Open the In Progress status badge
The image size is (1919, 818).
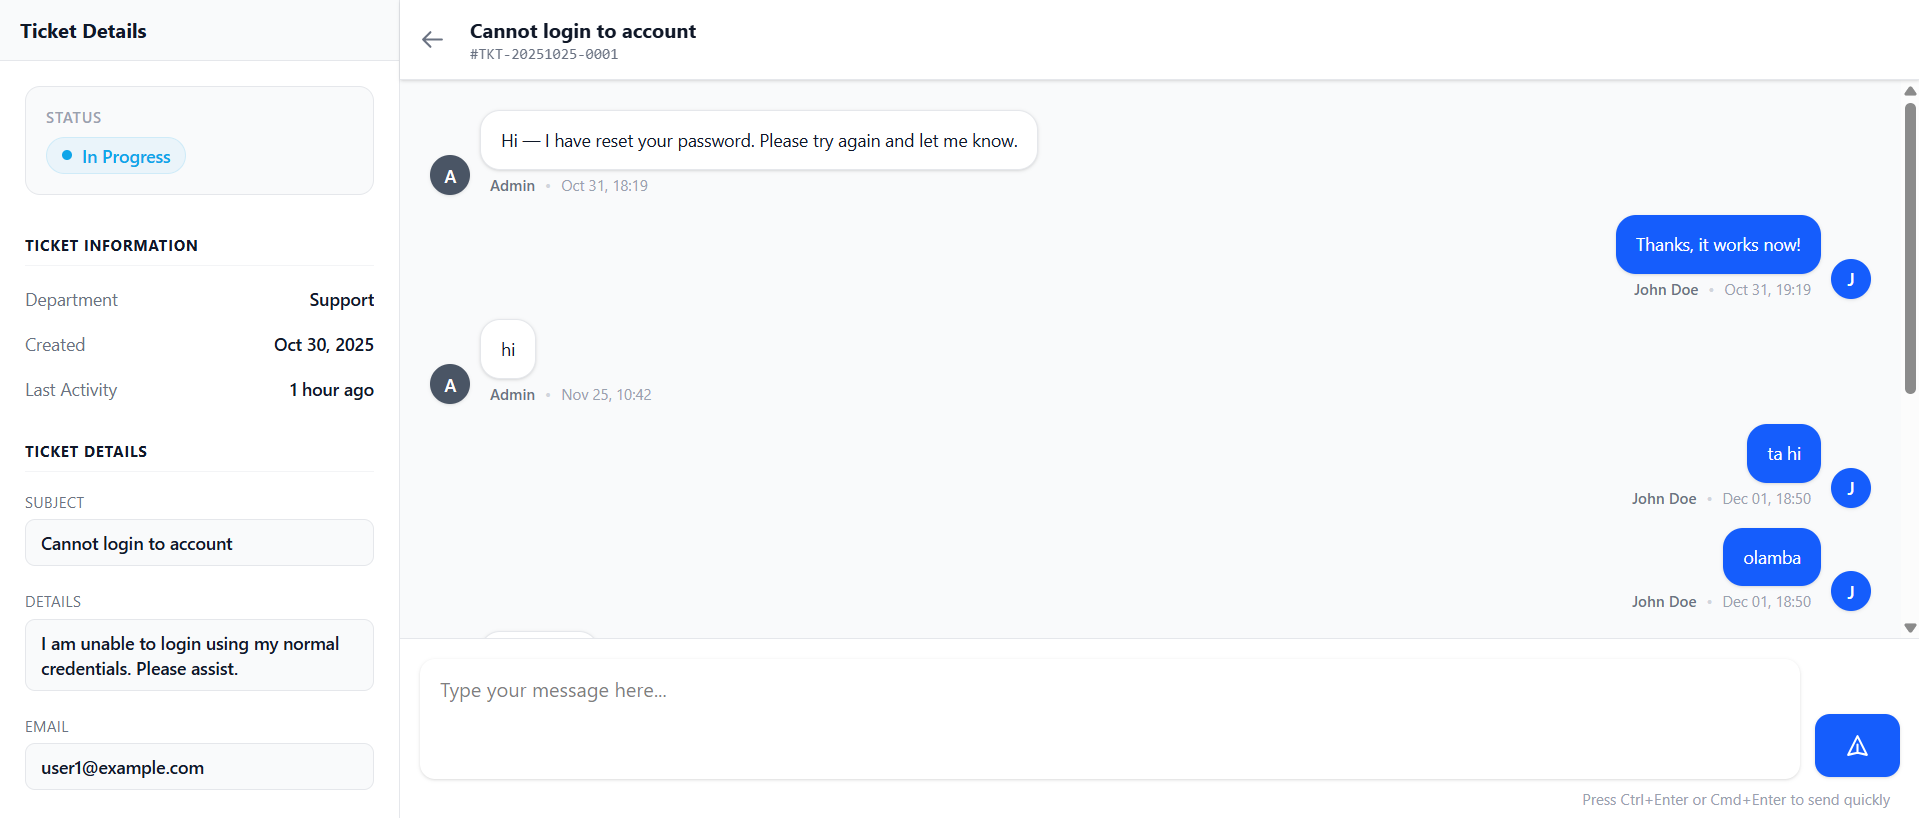pyautogui.click(x=116, y=156)
